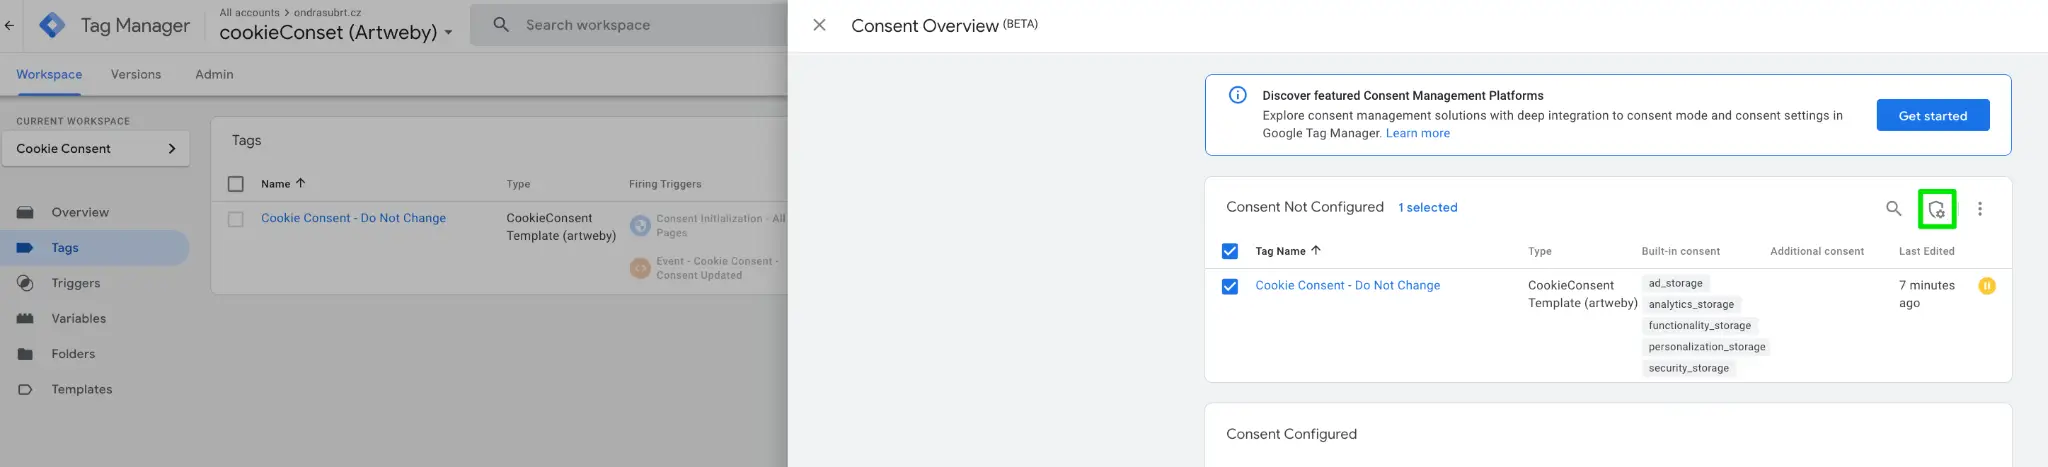The width and height of the screenshot is (2048, 467).
Task: Click the Triggers circle icon
Action: click(26, 283)
